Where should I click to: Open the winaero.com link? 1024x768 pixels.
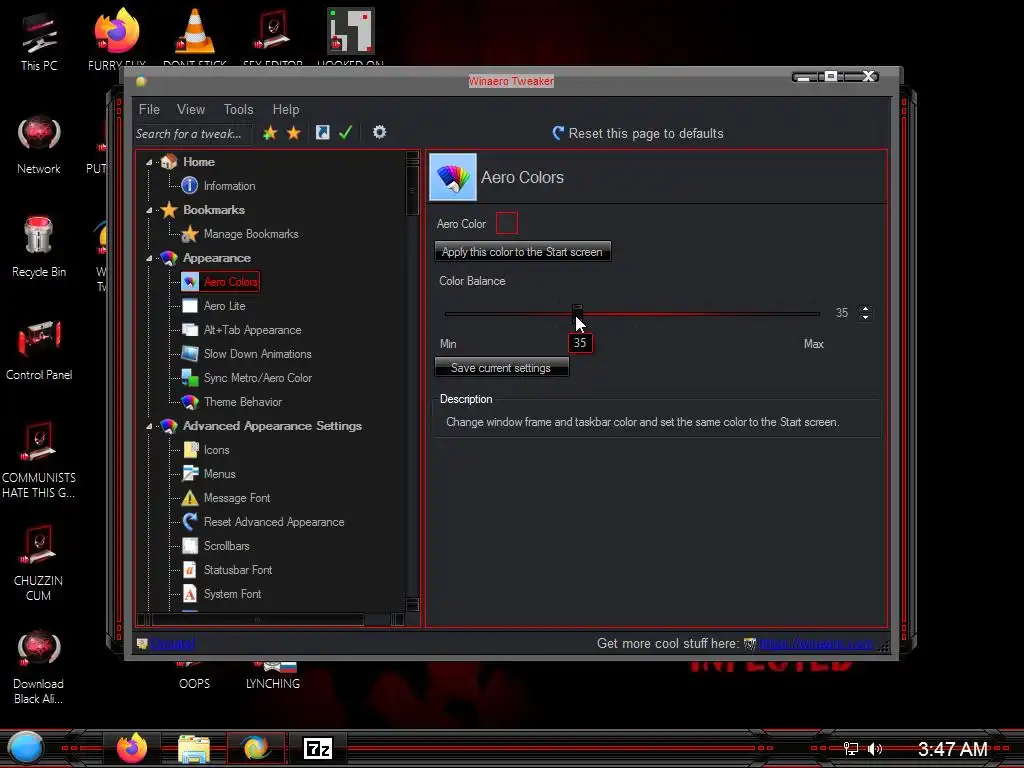click(x=816, y=643)
